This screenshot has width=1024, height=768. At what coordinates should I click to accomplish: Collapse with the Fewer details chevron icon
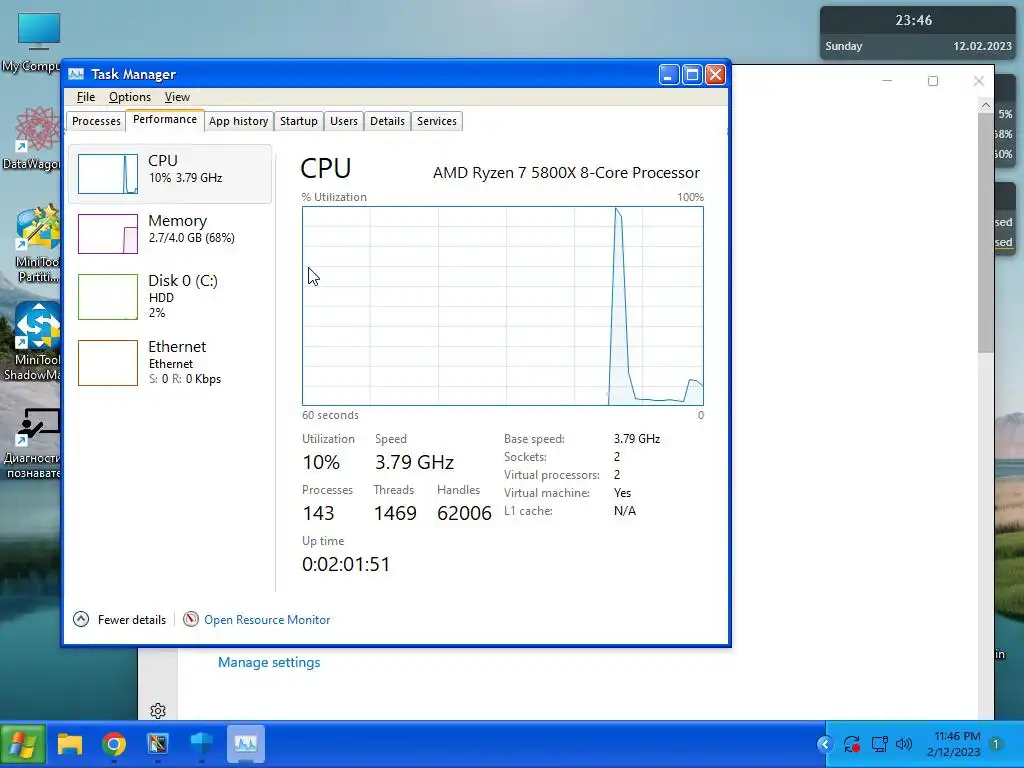point(81,619)
